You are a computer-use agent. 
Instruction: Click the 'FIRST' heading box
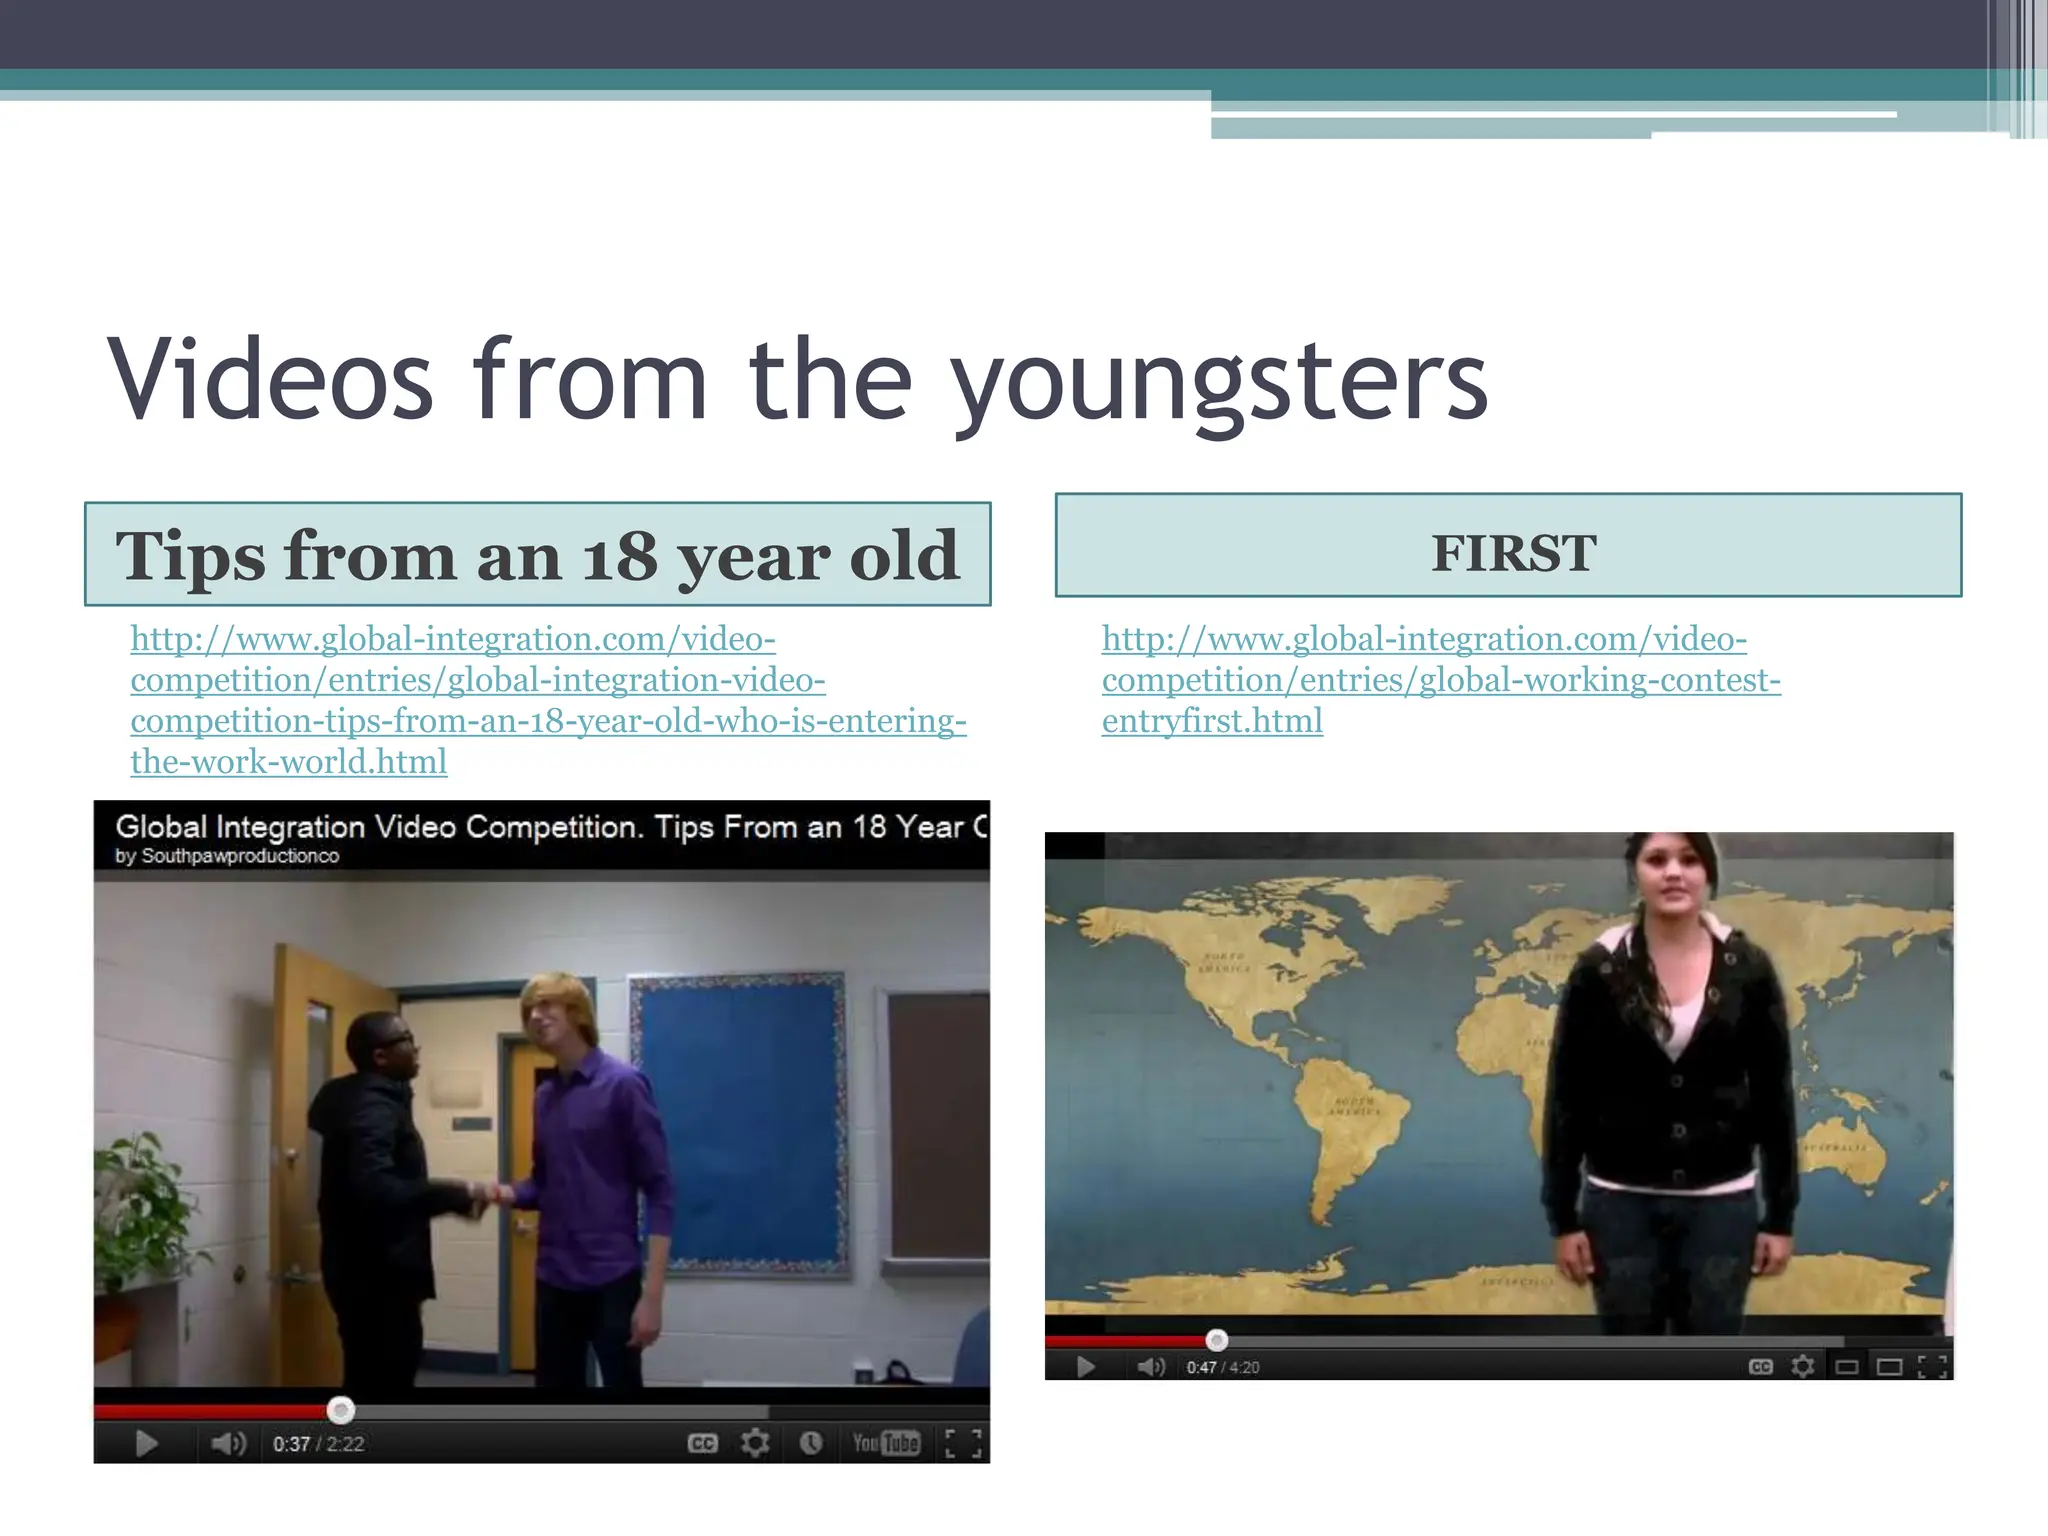pyautogui.click(x=1508, y=545)
